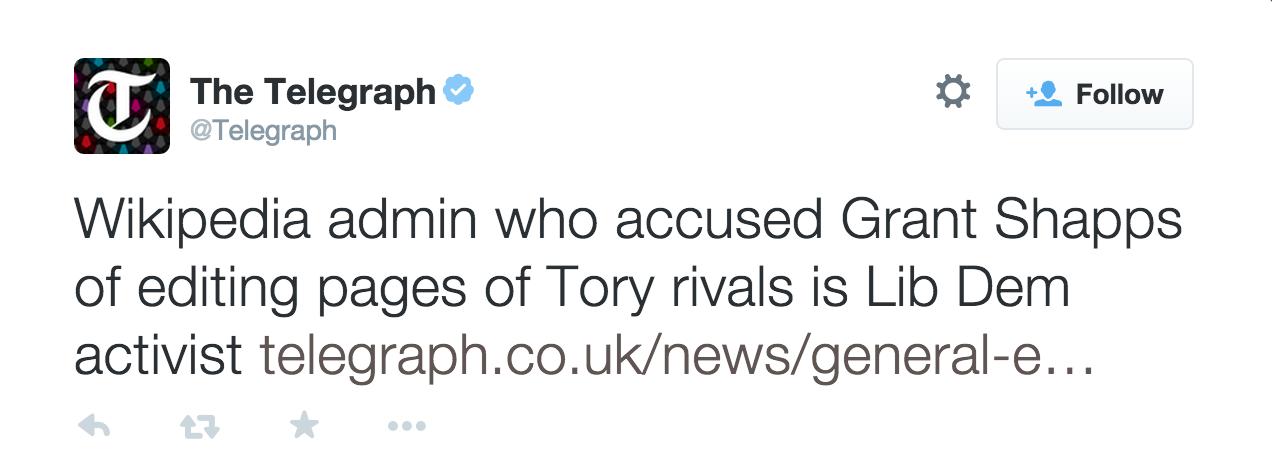
Task: Retweet the Grant Shapps tweet
Action: [x=199, y=427]
